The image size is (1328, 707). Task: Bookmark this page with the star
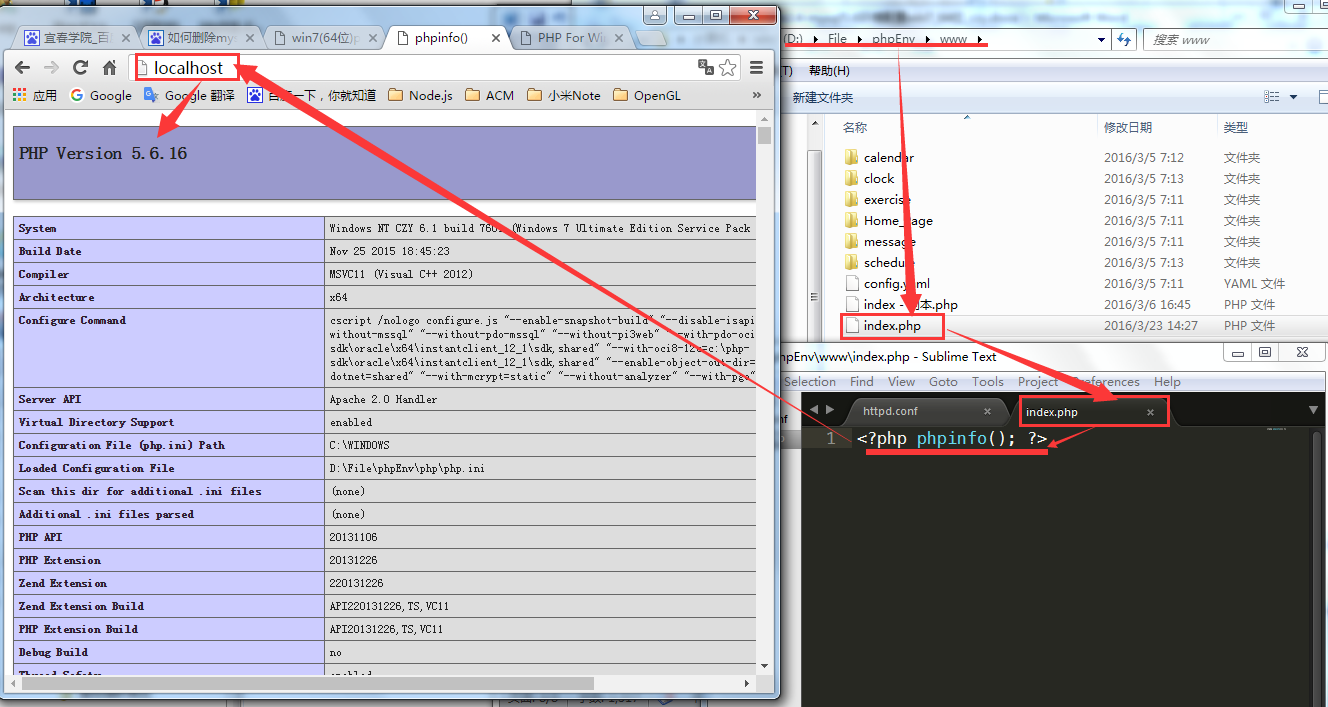point(728,67)
